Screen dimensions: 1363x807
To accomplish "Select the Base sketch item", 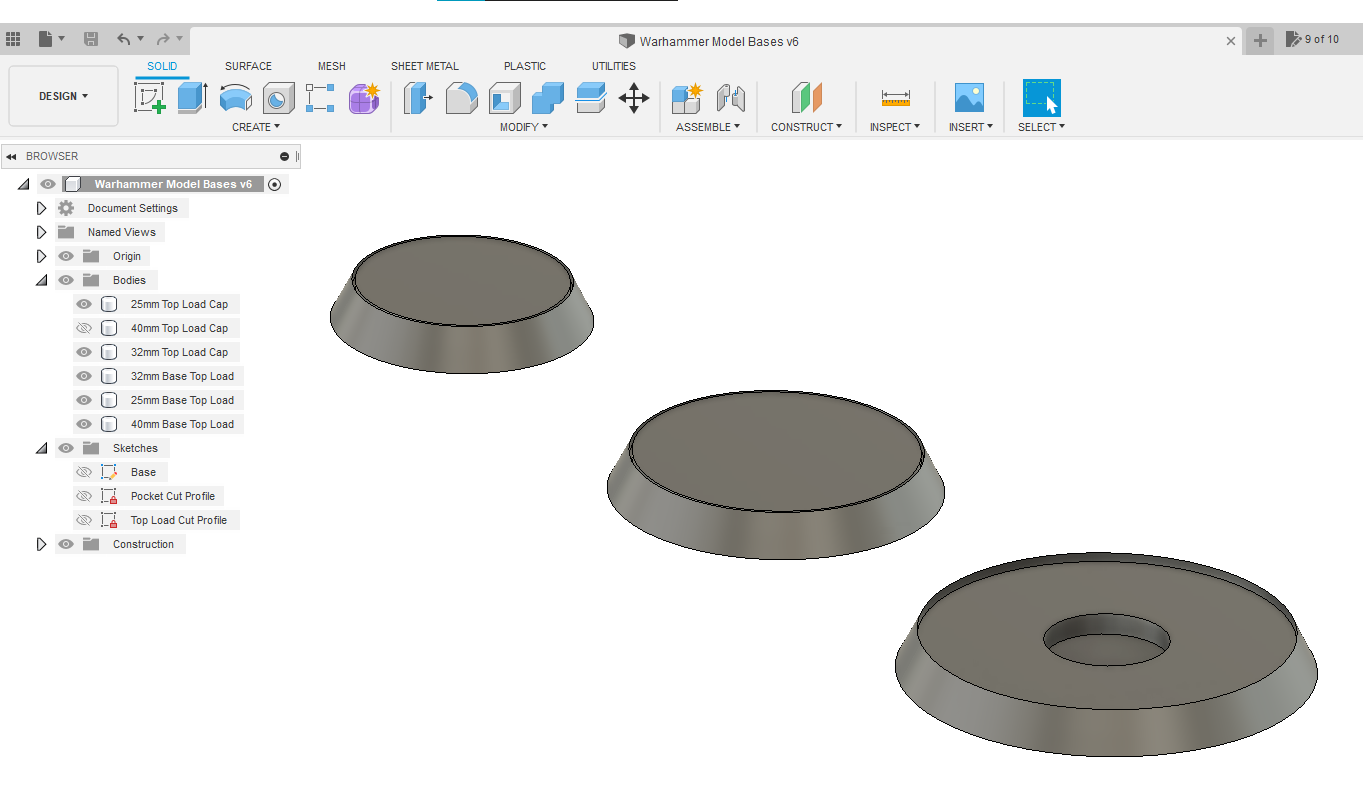I will click(143, 472).
